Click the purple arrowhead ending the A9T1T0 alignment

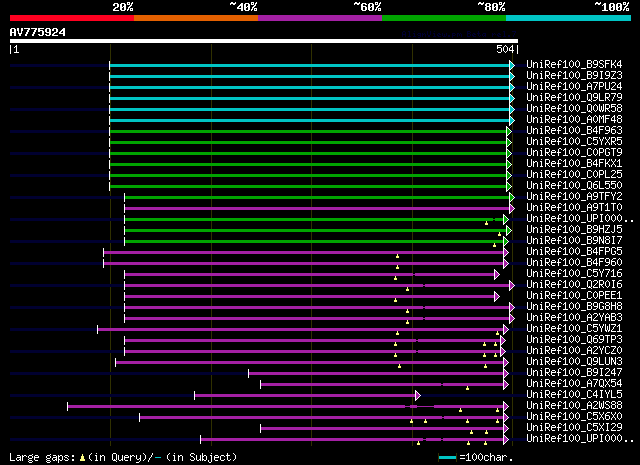(512, 209)
